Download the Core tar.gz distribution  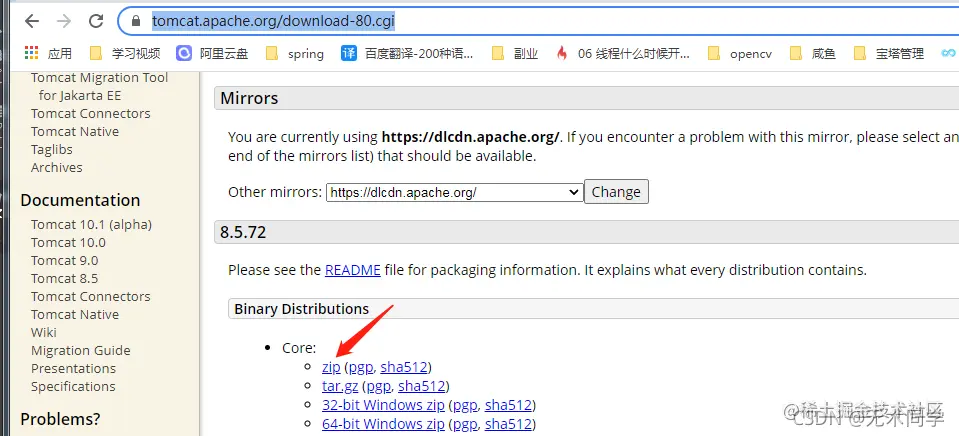tap(340, 386)
